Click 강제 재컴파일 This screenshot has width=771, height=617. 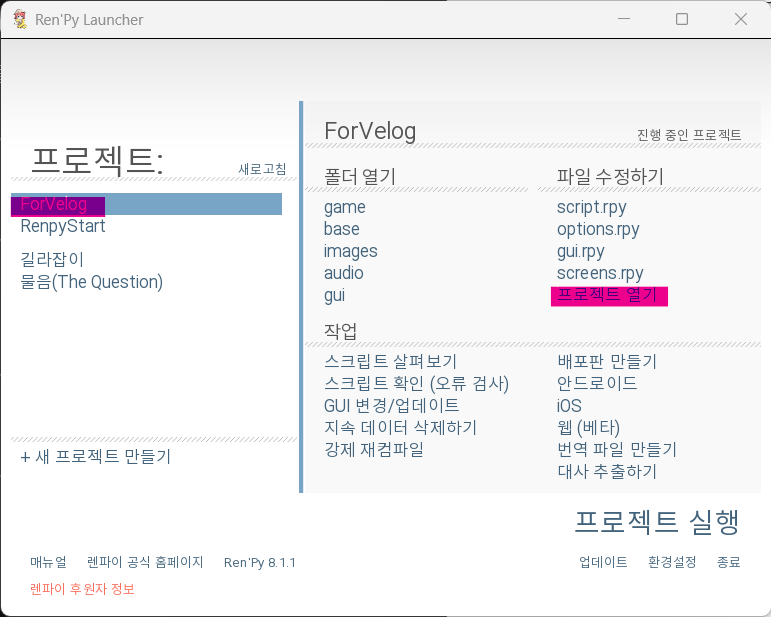tap(374, 449)
